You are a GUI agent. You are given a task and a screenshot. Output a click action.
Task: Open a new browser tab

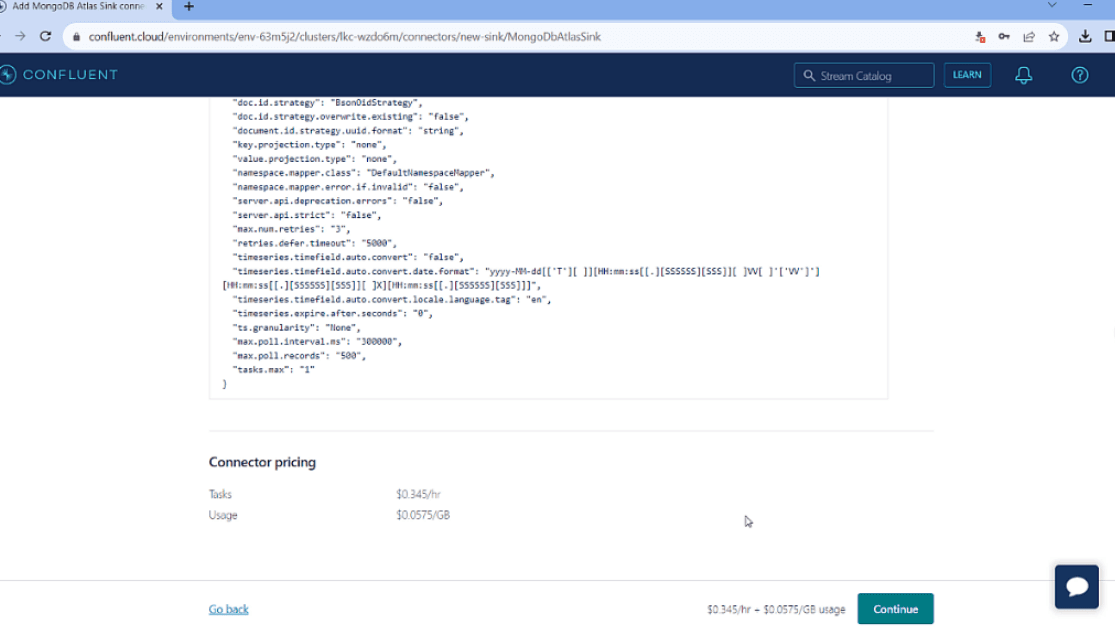[x=190, y=7]
